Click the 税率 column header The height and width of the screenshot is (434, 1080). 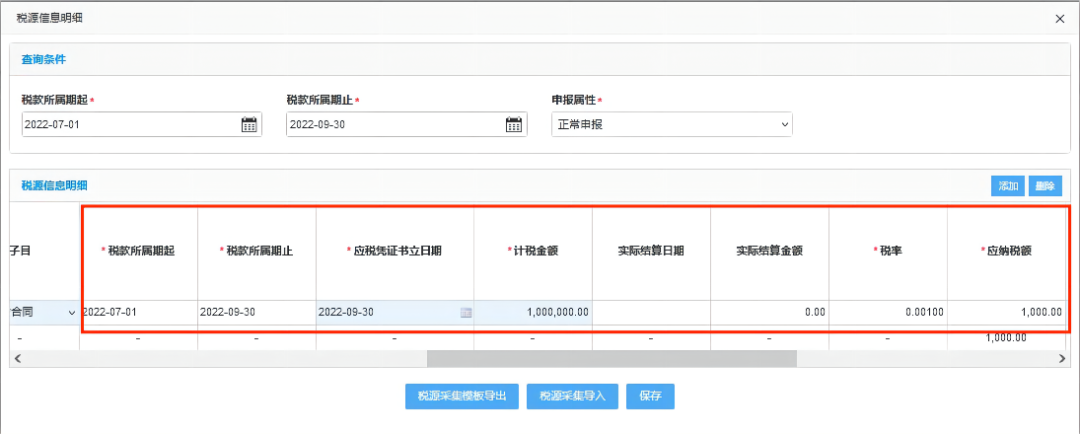[x=888, y=251]
